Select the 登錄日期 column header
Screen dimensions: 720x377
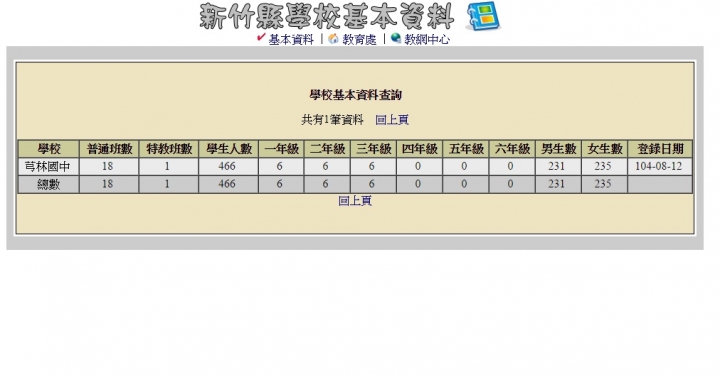pos(660,149)
